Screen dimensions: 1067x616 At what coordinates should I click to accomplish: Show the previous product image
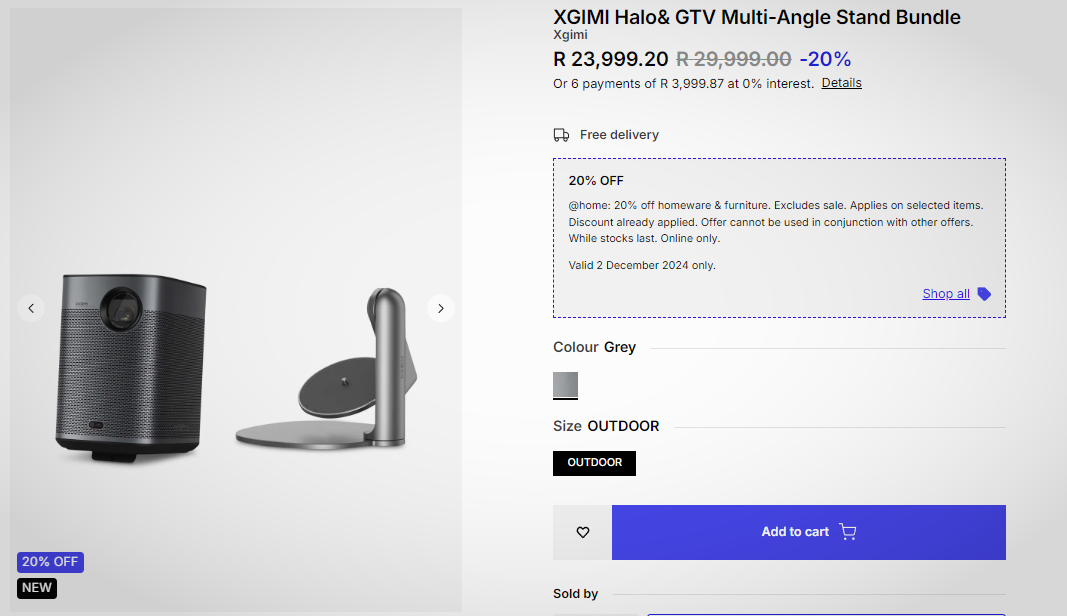point(31,308)
